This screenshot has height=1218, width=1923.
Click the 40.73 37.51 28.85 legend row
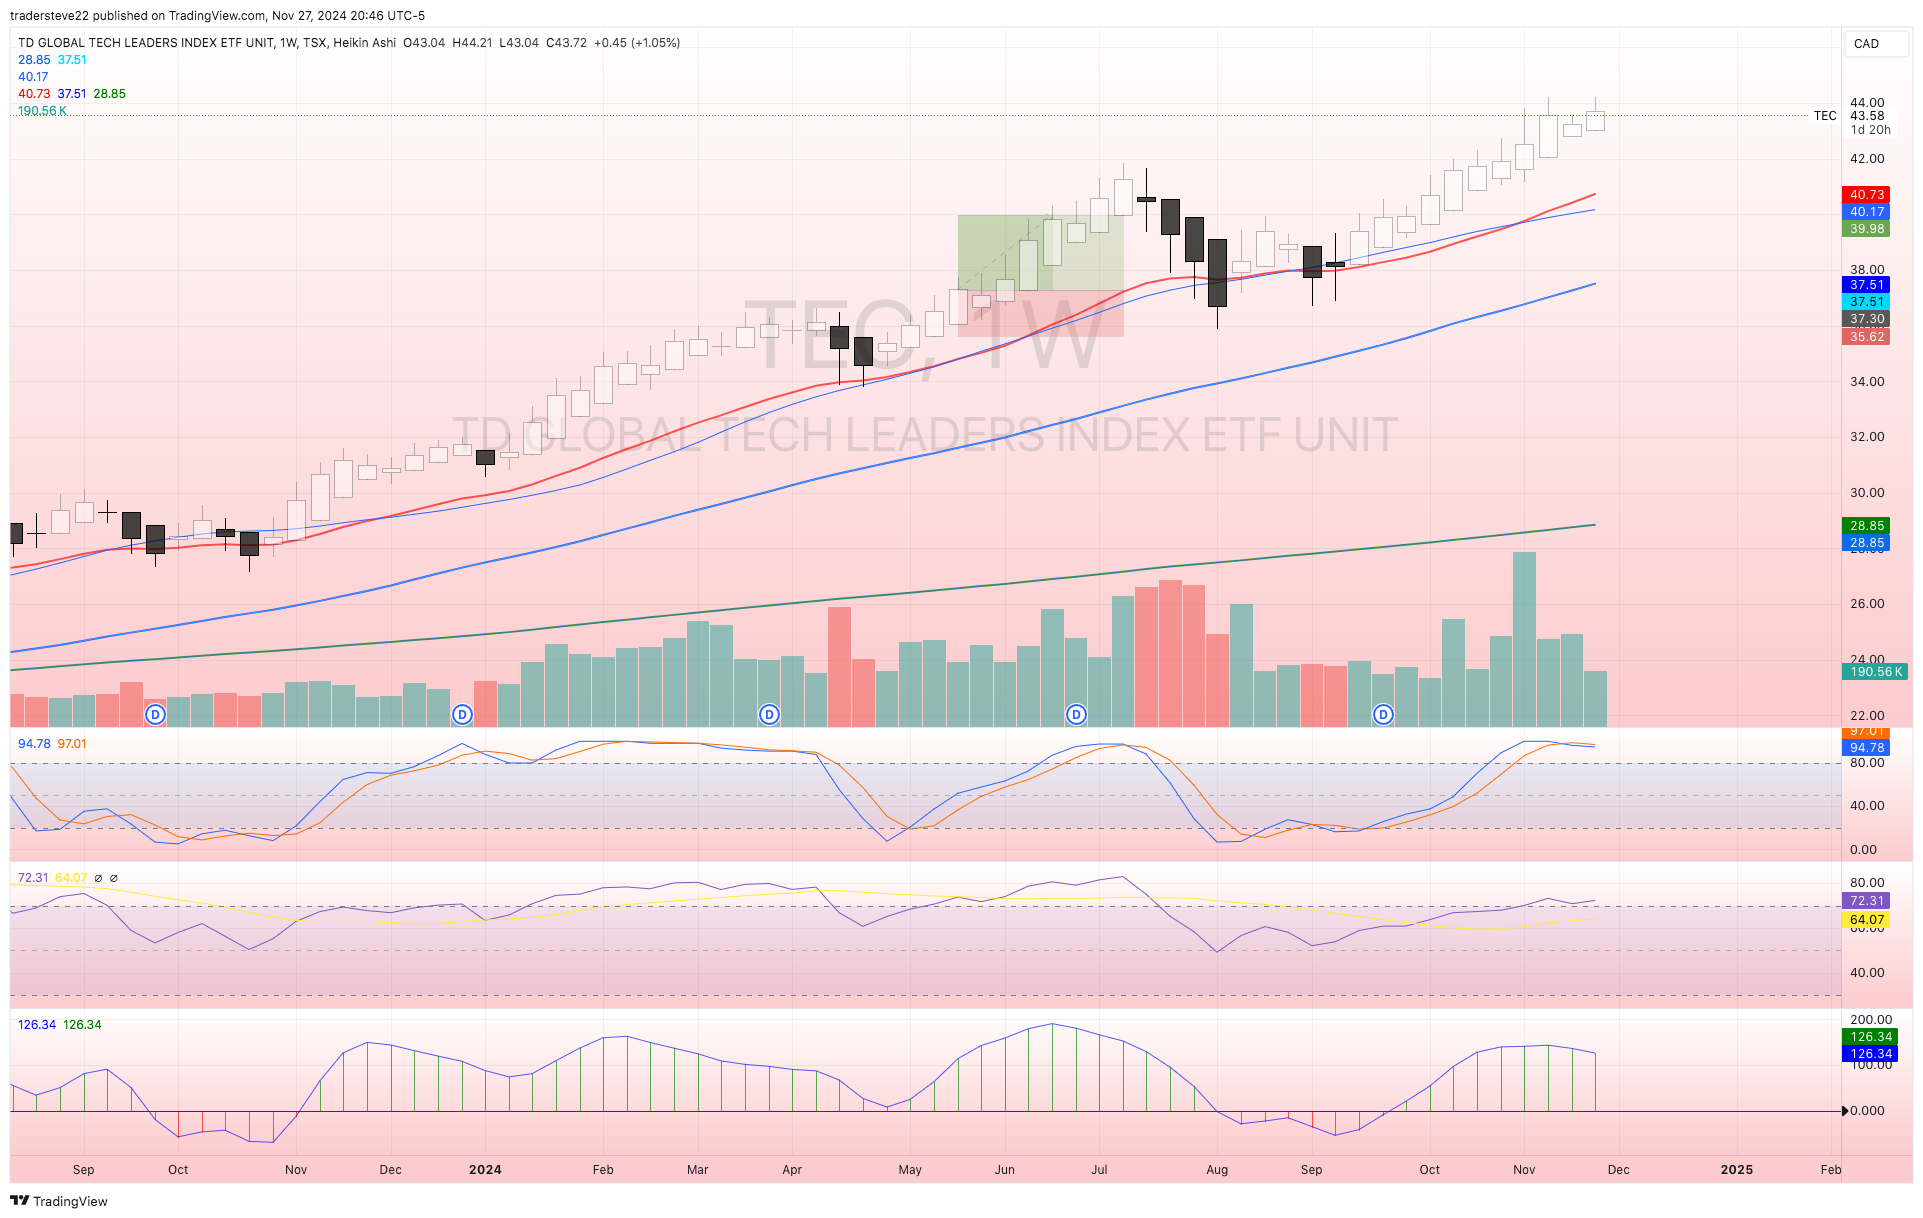[x=72, y=94]
